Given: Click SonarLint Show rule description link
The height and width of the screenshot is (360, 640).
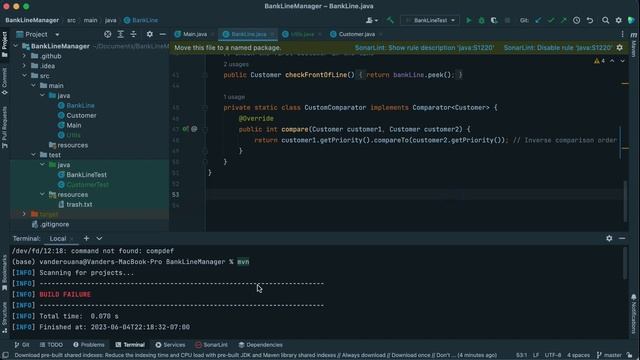Looking at the screenshot, I should pyautogui.click(x=424, y=48).
